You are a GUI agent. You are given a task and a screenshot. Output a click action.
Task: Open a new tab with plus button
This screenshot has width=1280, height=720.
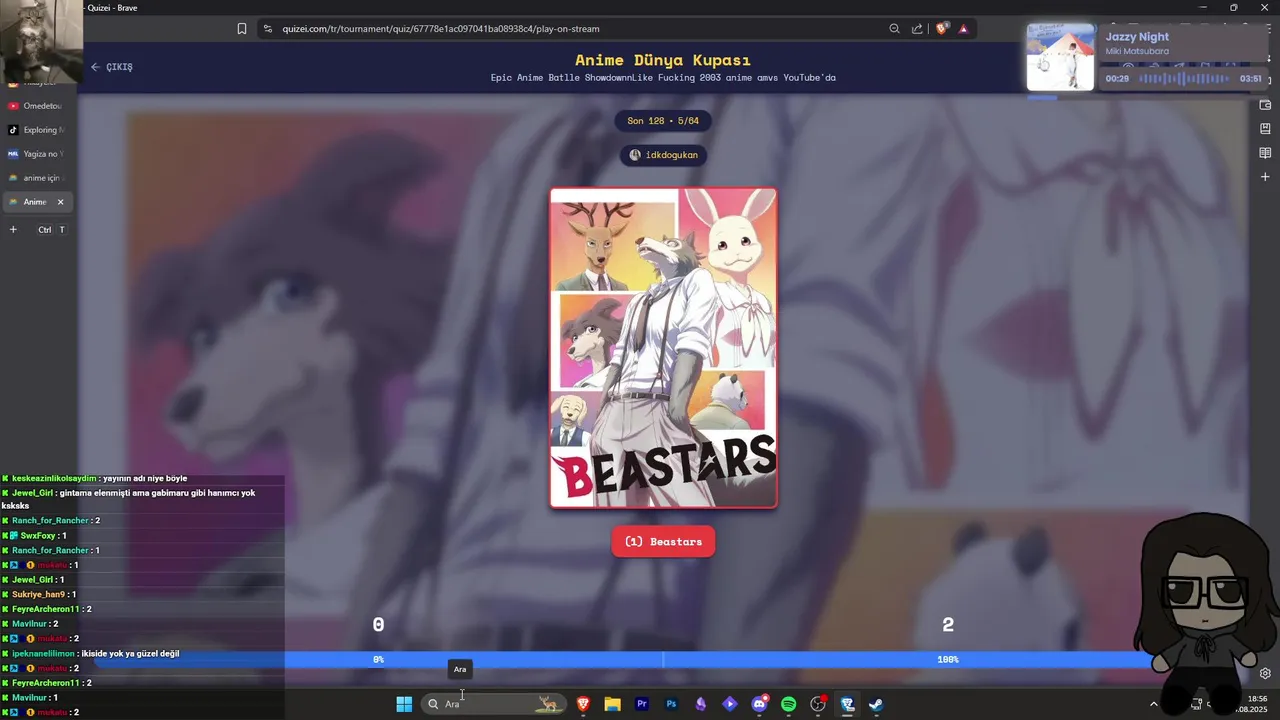(x=13, y=230)
